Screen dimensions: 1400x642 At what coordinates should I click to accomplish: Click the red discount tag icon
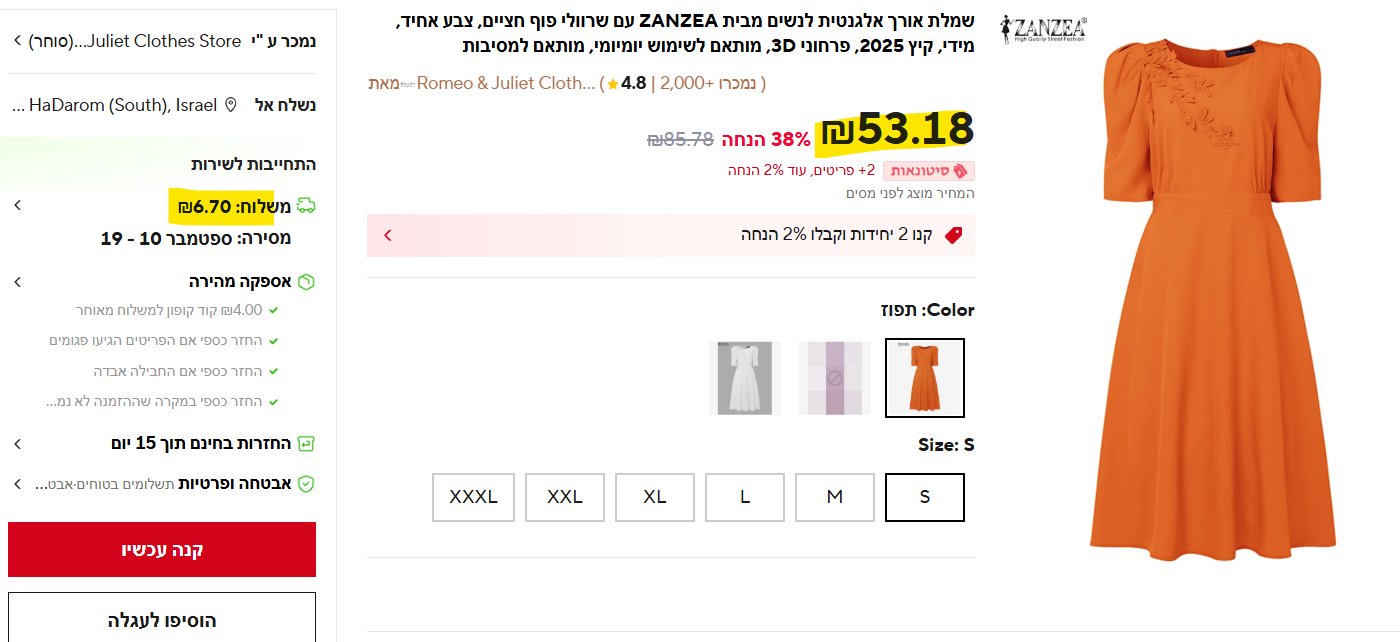tap(953, 235)
